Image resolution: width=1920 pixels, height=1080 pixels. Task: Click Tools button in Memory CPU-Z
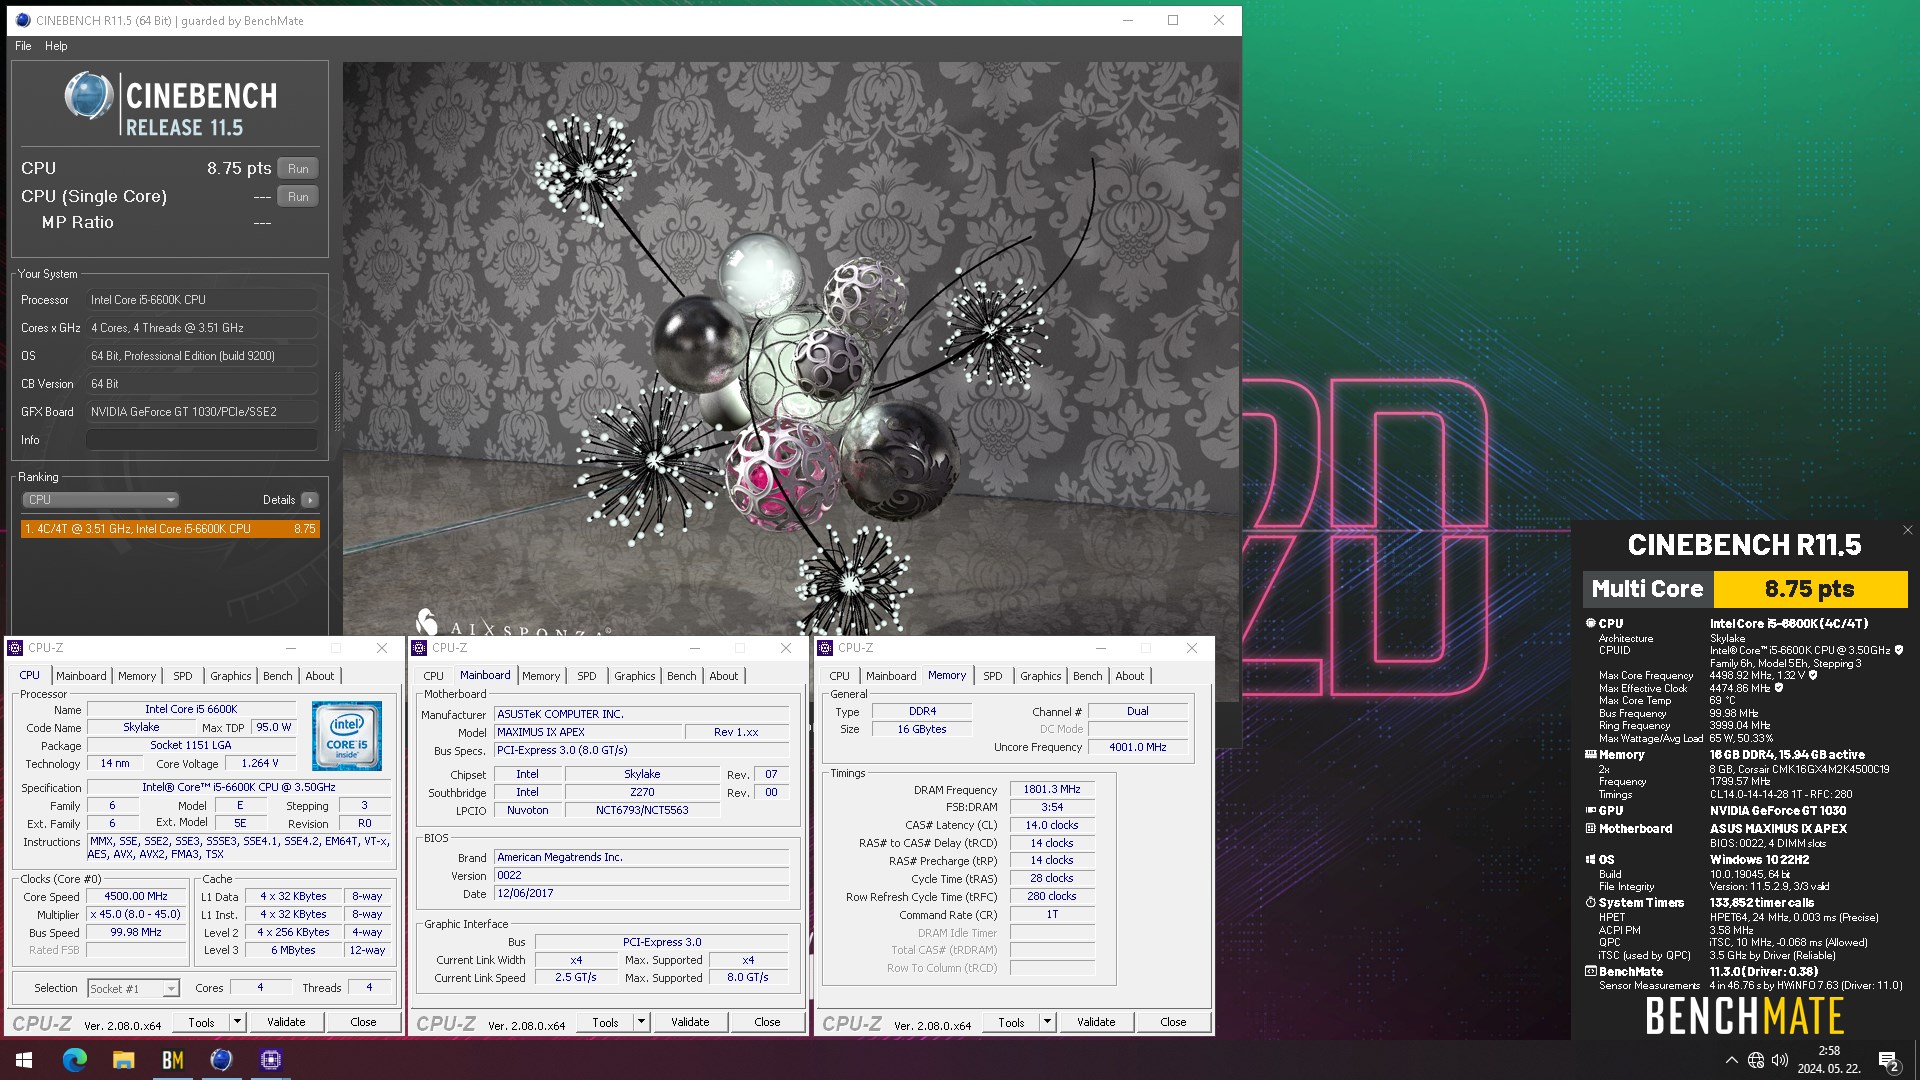[1011, 1022]
